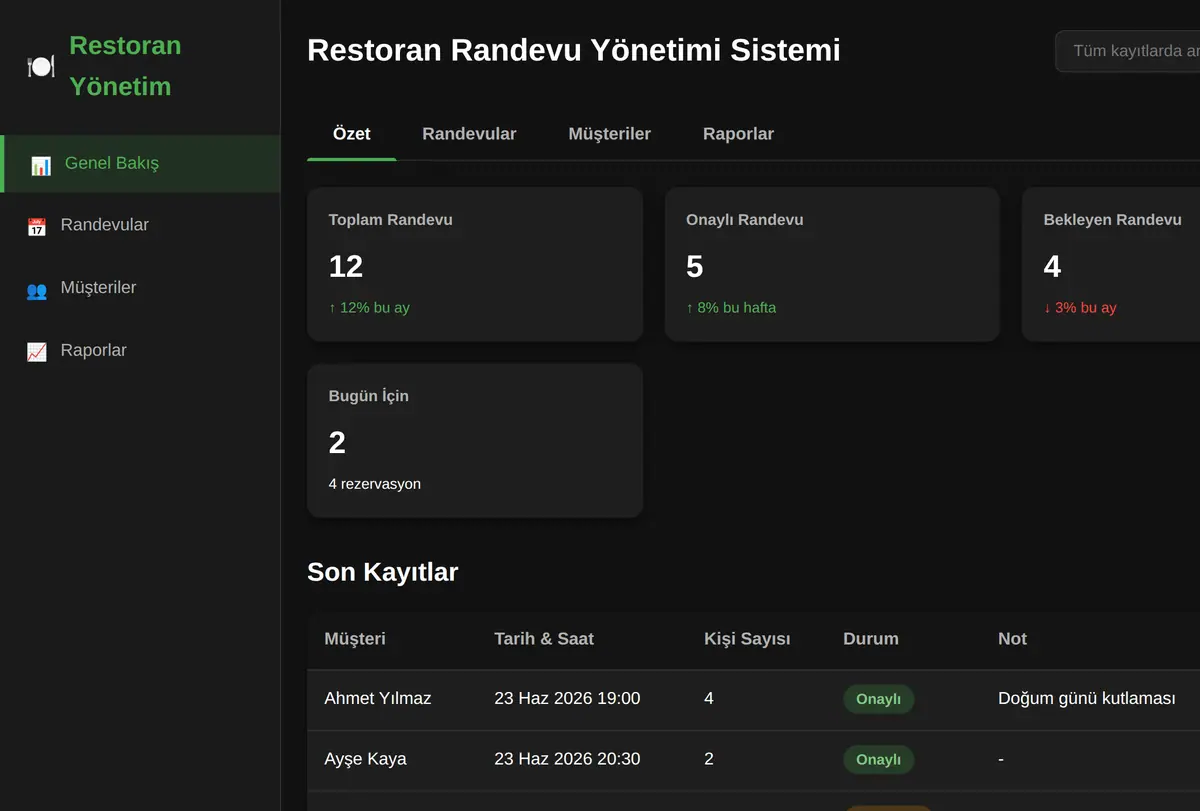Open Raporlar in the sidebar
The width and height of the screenshot is (1200, 811).
pos(140,351)
